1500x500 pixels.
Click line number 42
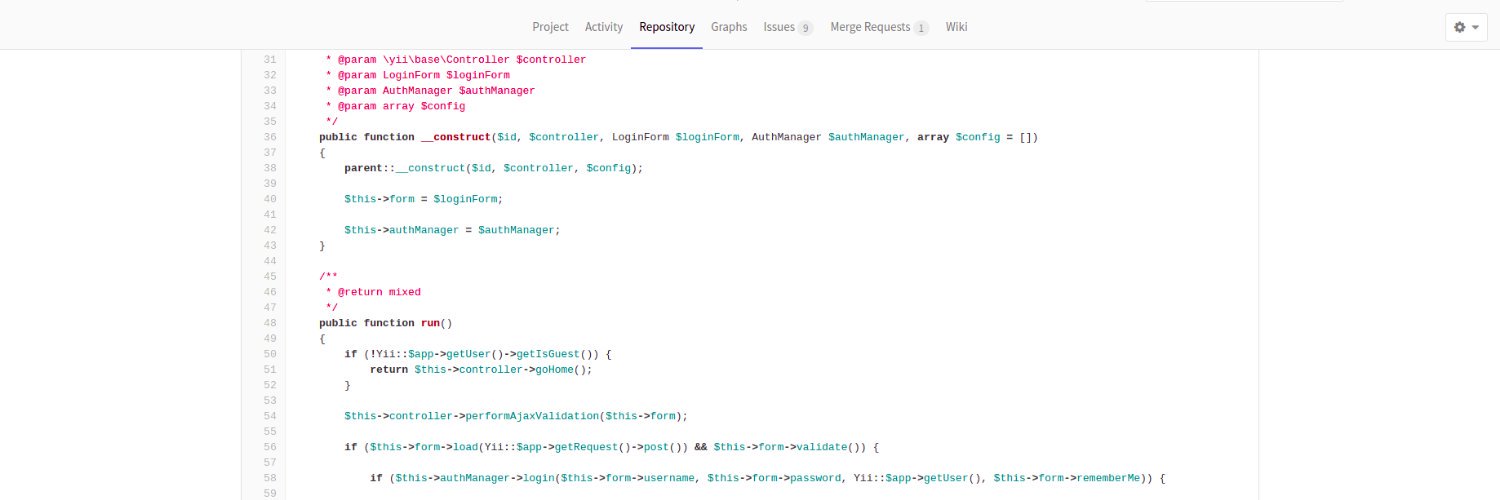click(270, 230)
